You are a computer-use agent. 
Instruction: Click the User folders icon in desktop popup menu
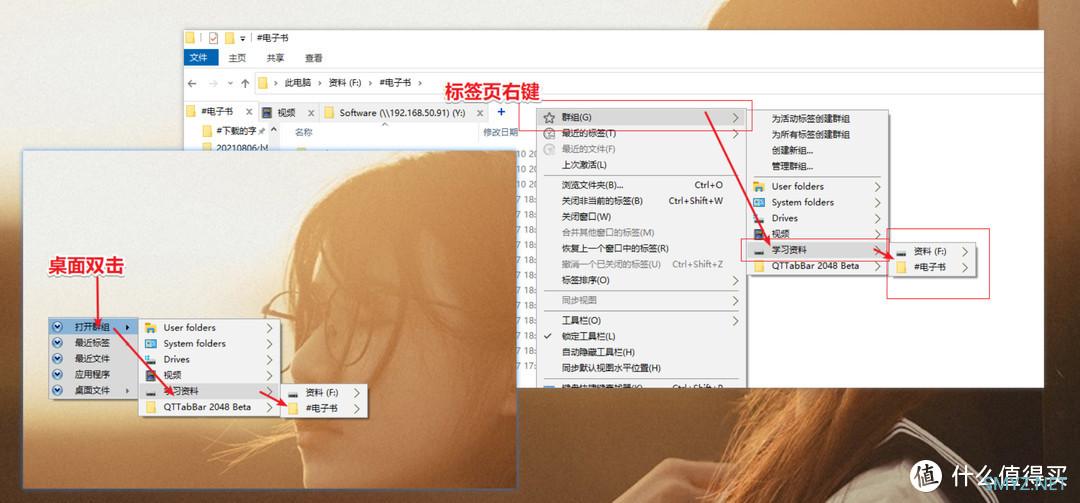click(x=151, y=328)
